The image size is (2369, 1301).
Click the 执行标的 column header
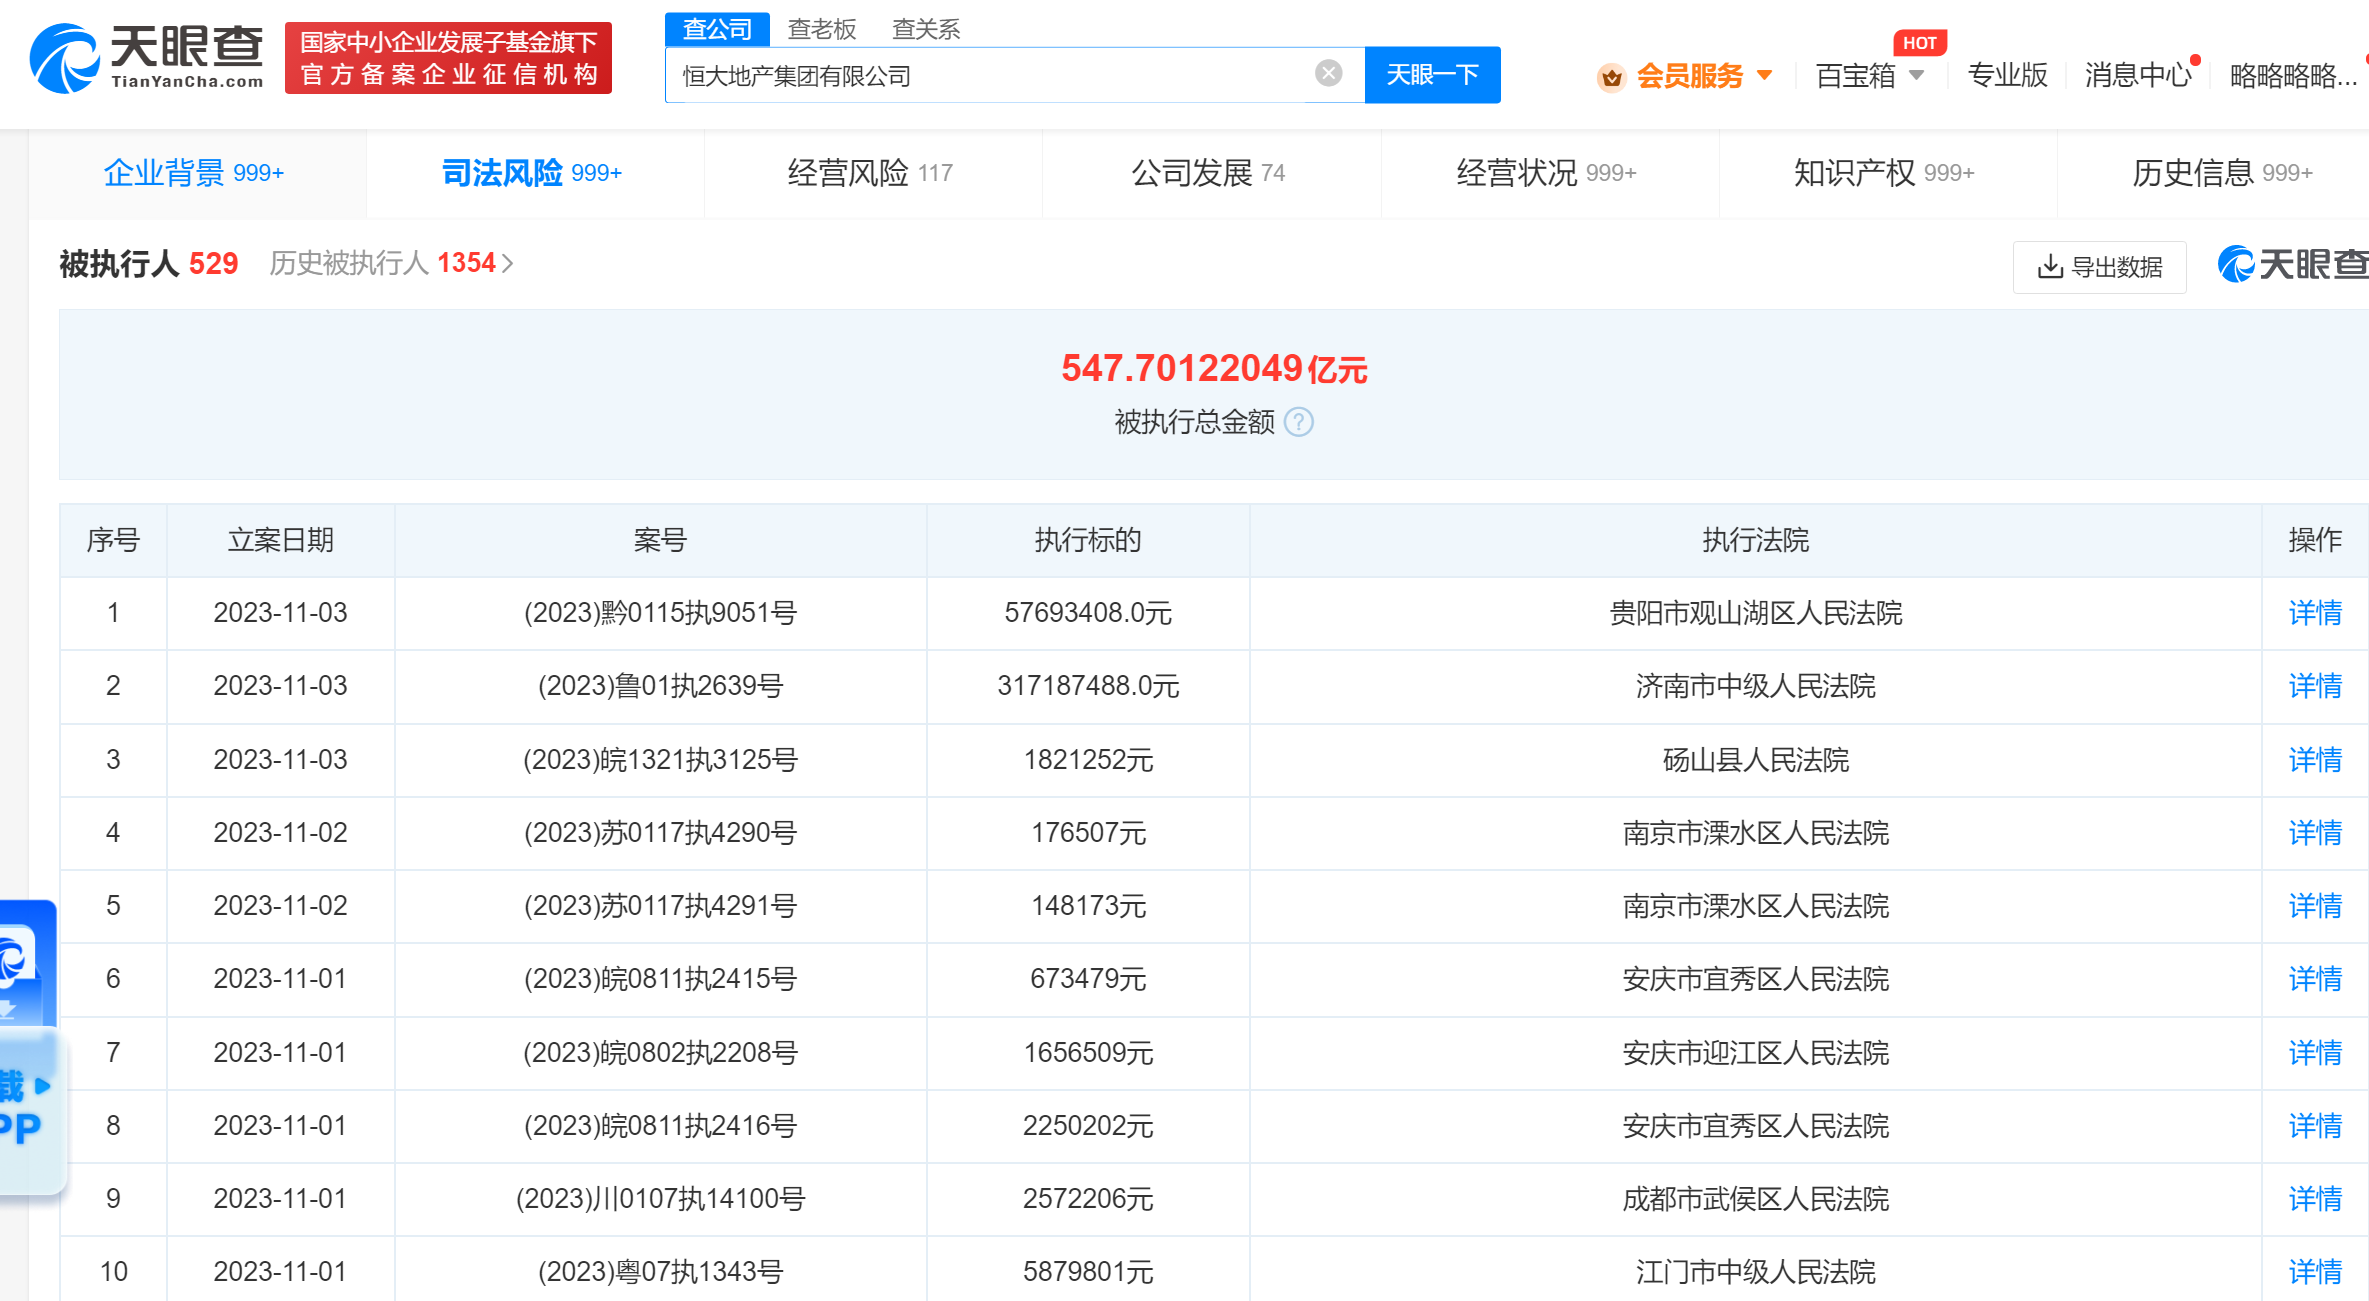[1088, 540]
